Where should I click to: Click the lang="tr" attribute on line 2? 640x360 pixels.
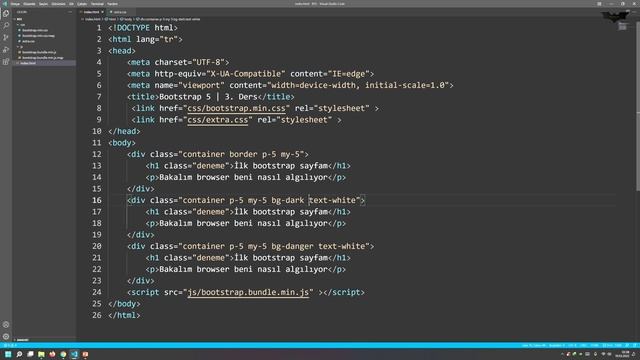point(157,39)
